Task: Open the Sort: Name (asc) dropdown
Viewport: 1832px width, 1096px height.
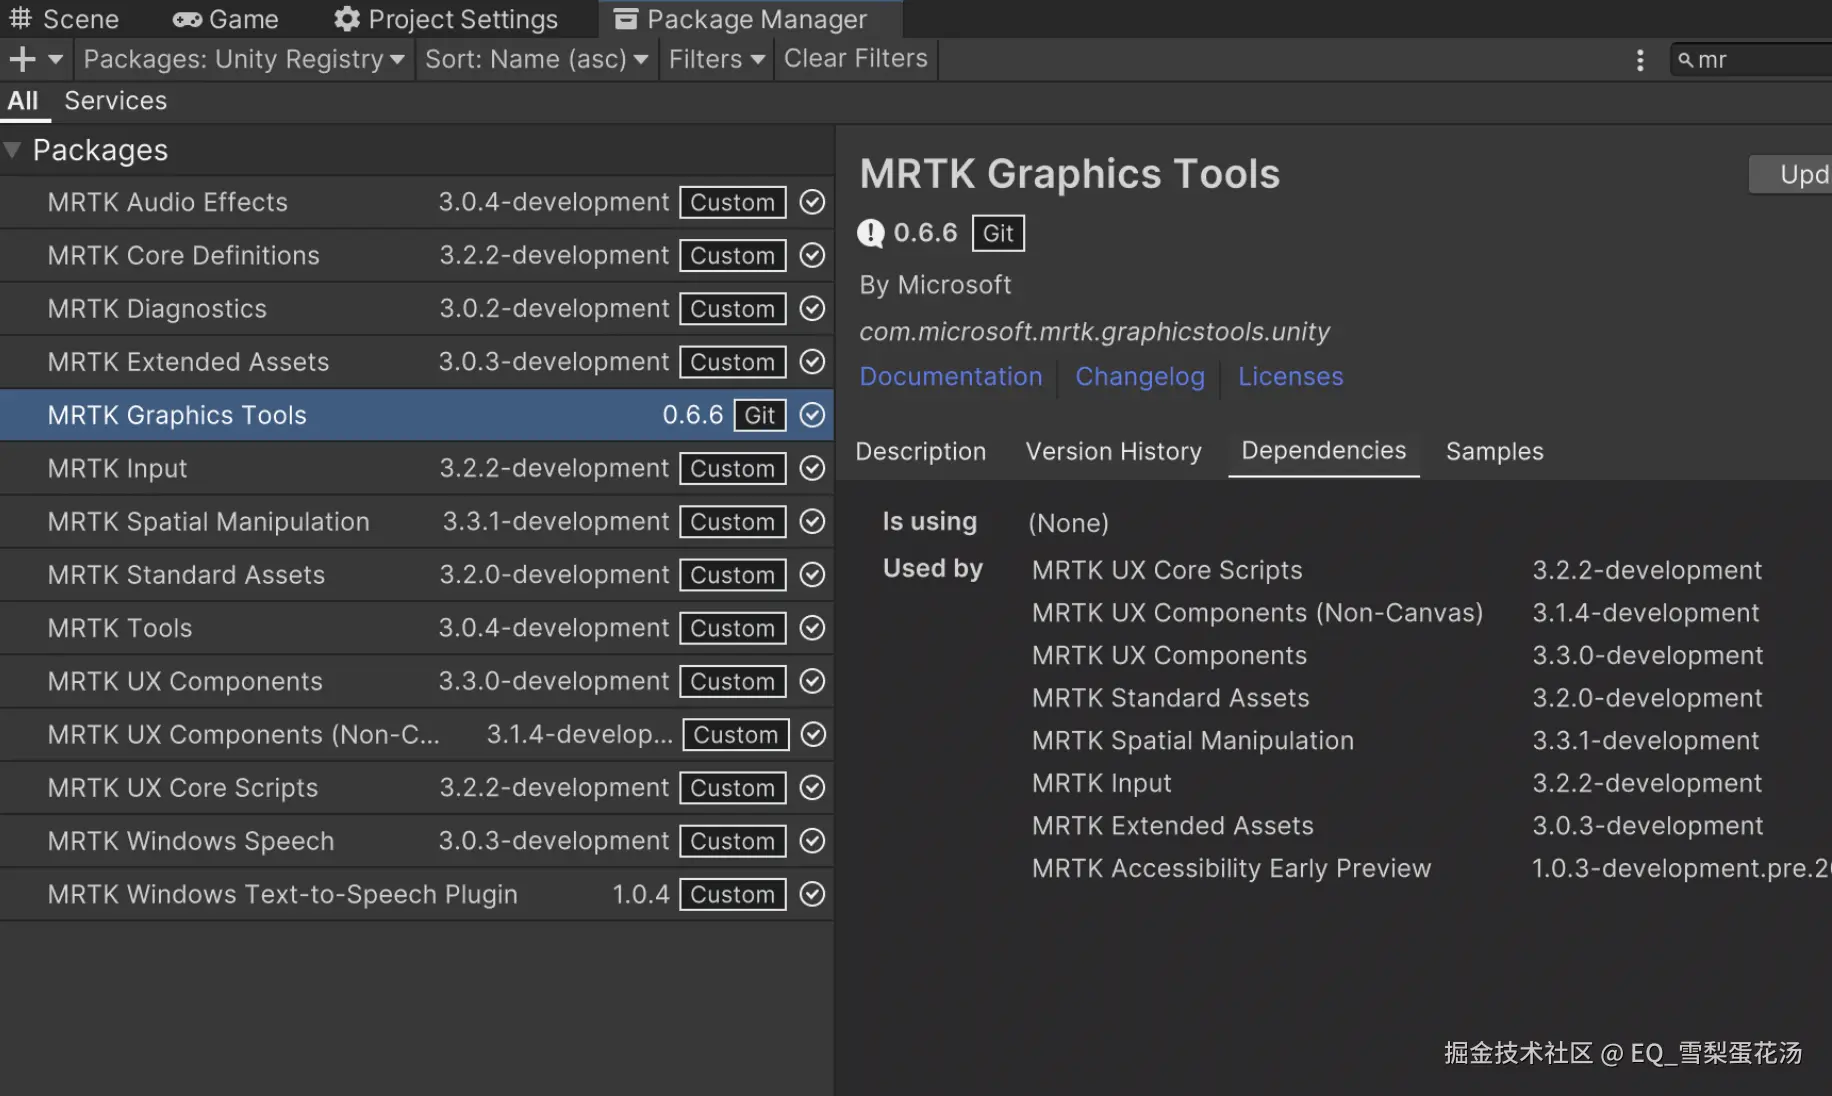Action: tap(536, 60)
